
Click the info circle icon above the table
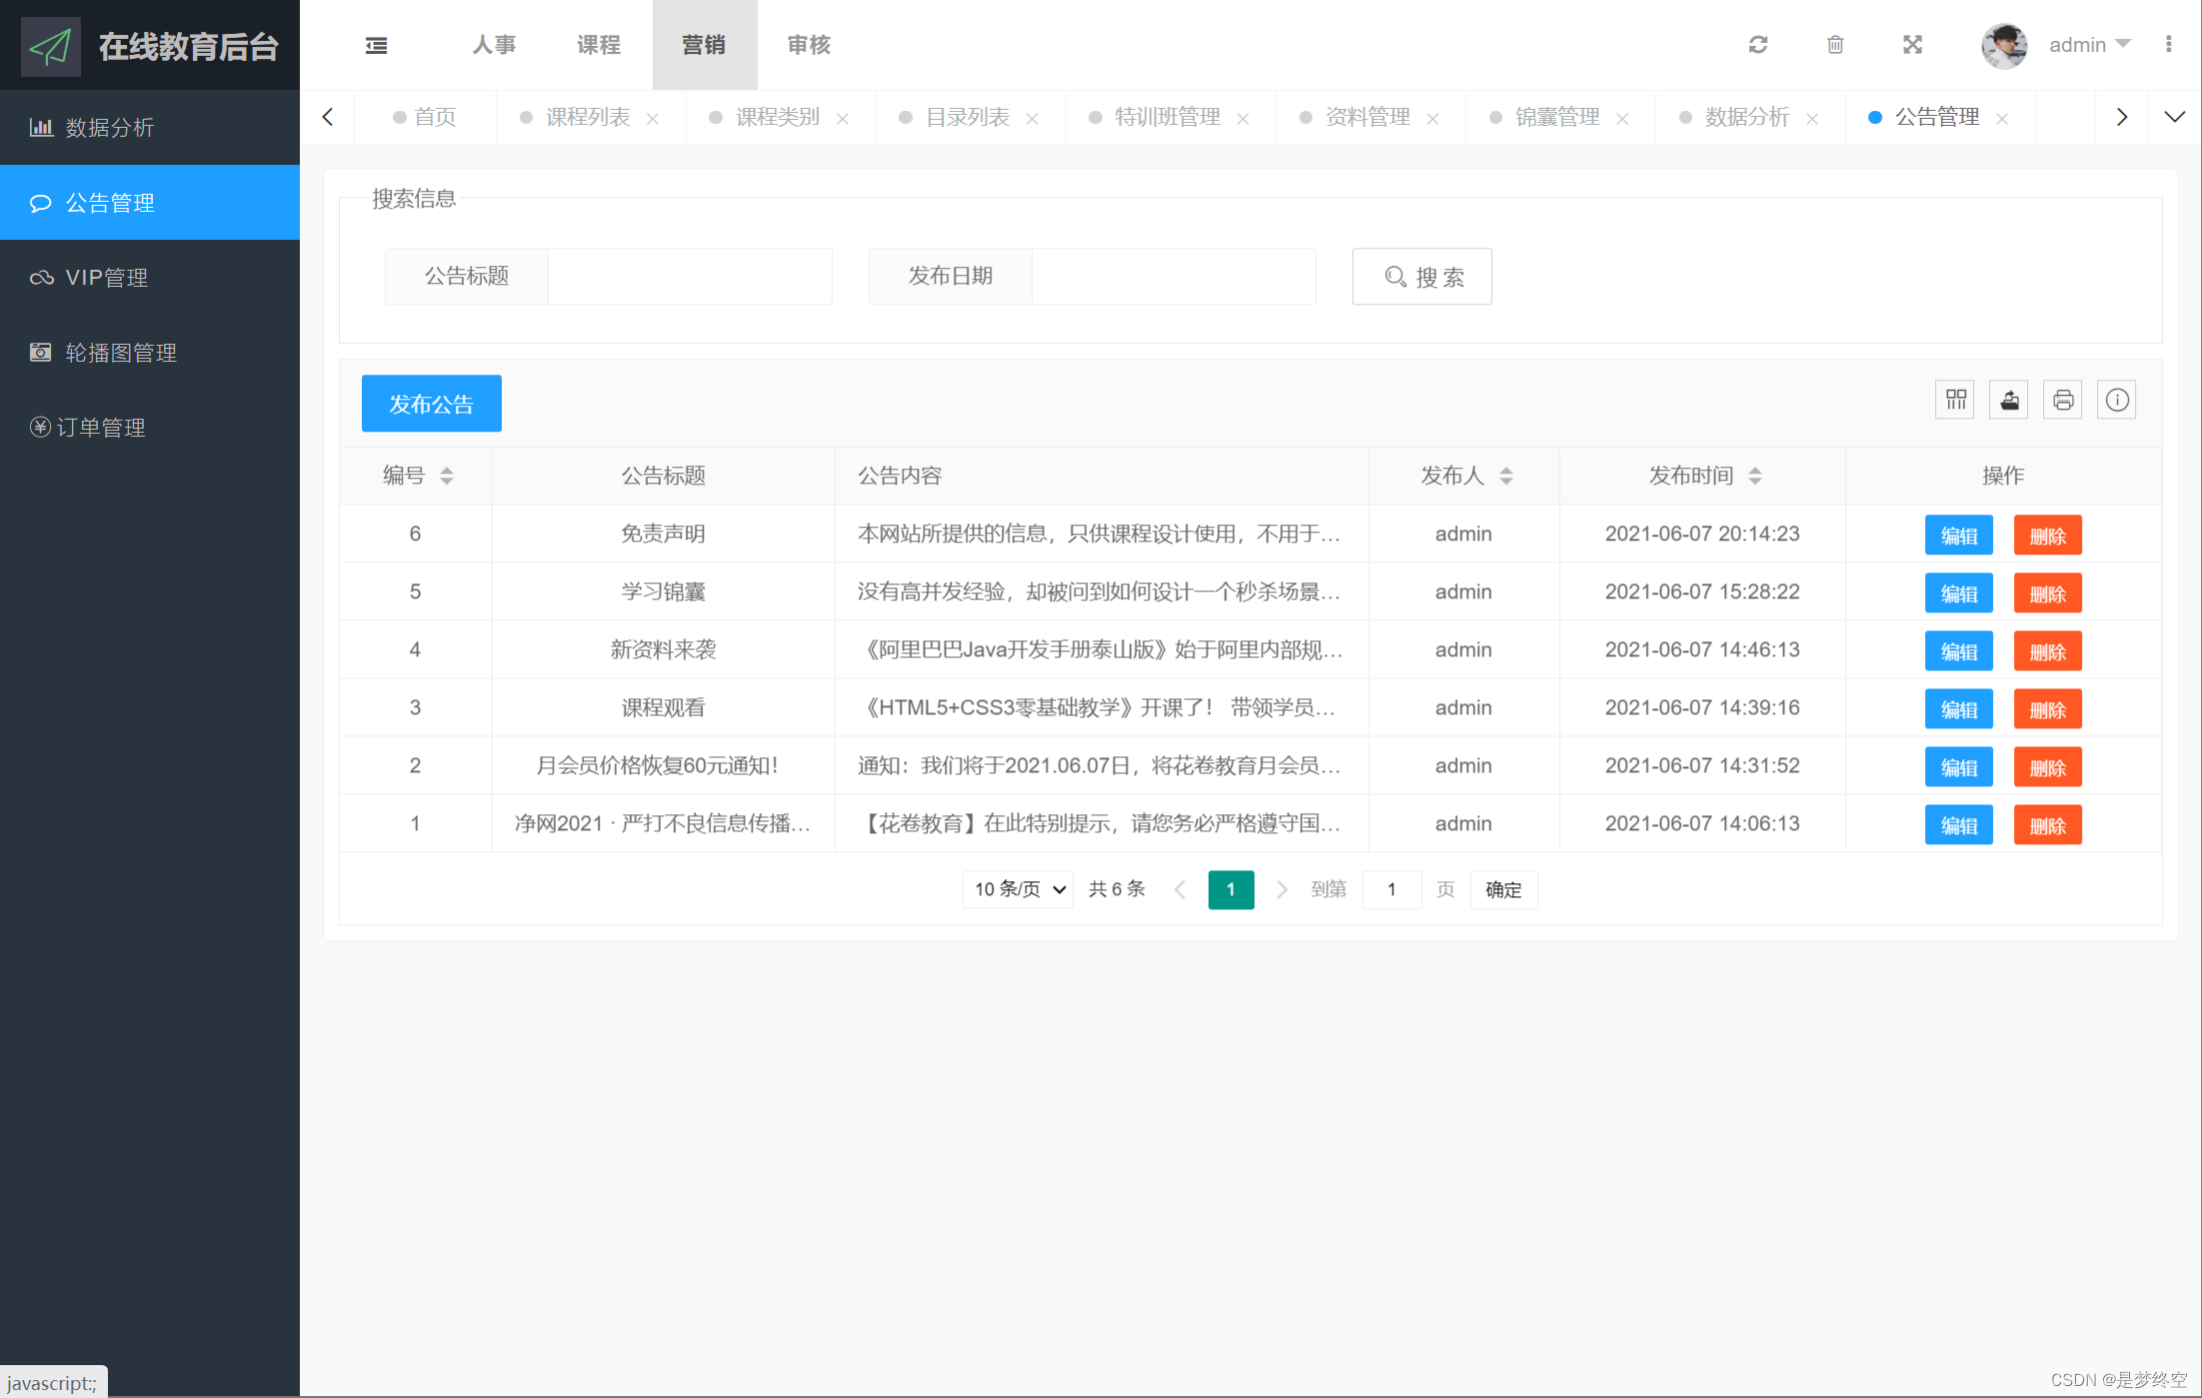click(x=2117, y=400)
